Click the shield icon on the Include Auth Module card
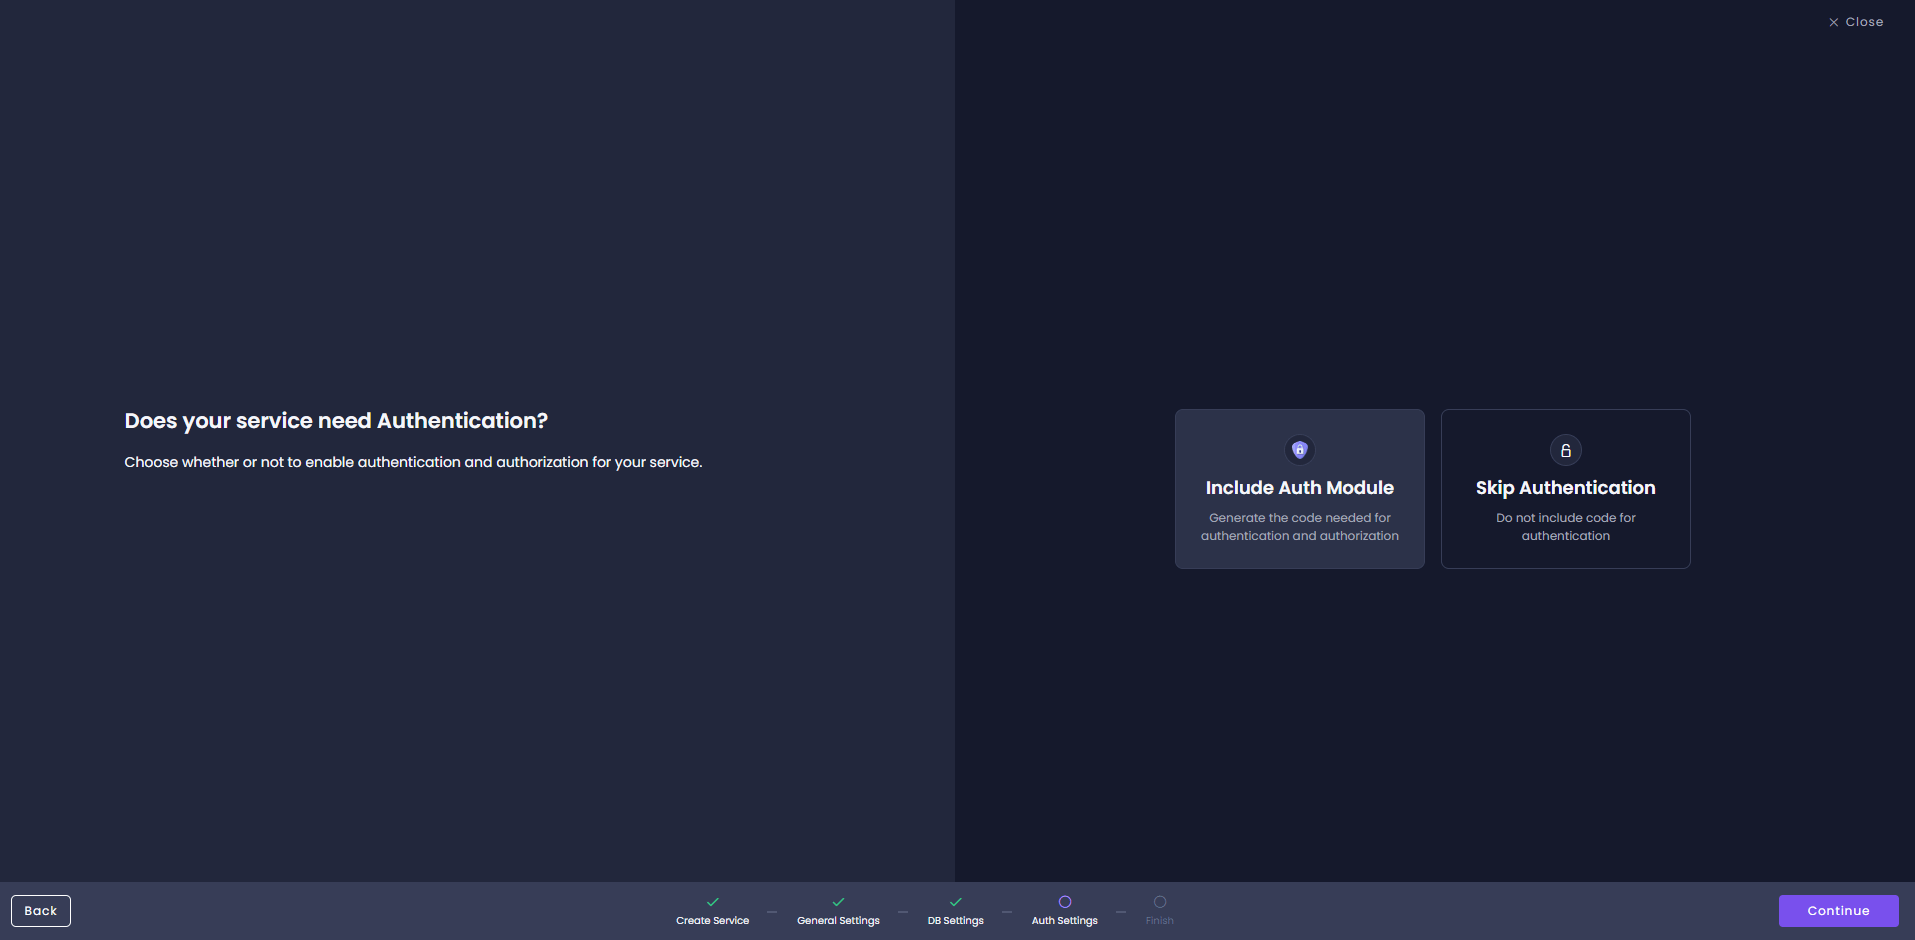 pyautogui.click(x=1299, y=450)
